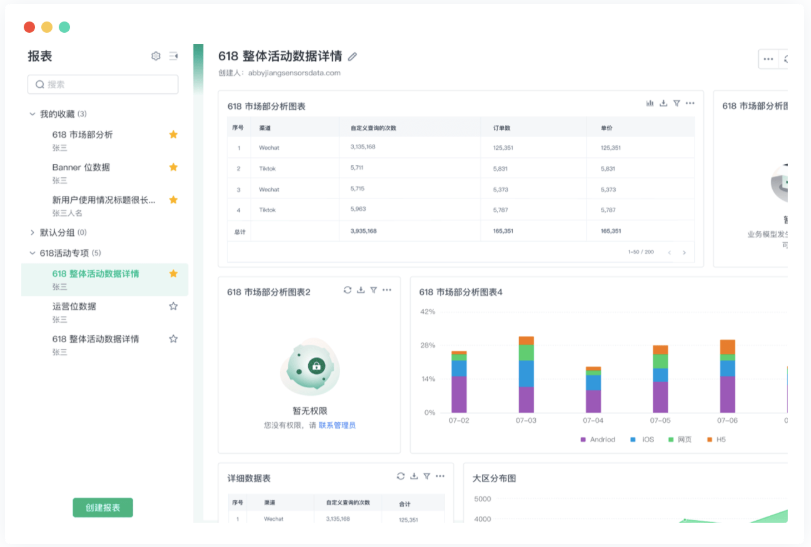Follow the 联系管理员 link
This screenshot has height=547, width=811.
click(337, 425)
